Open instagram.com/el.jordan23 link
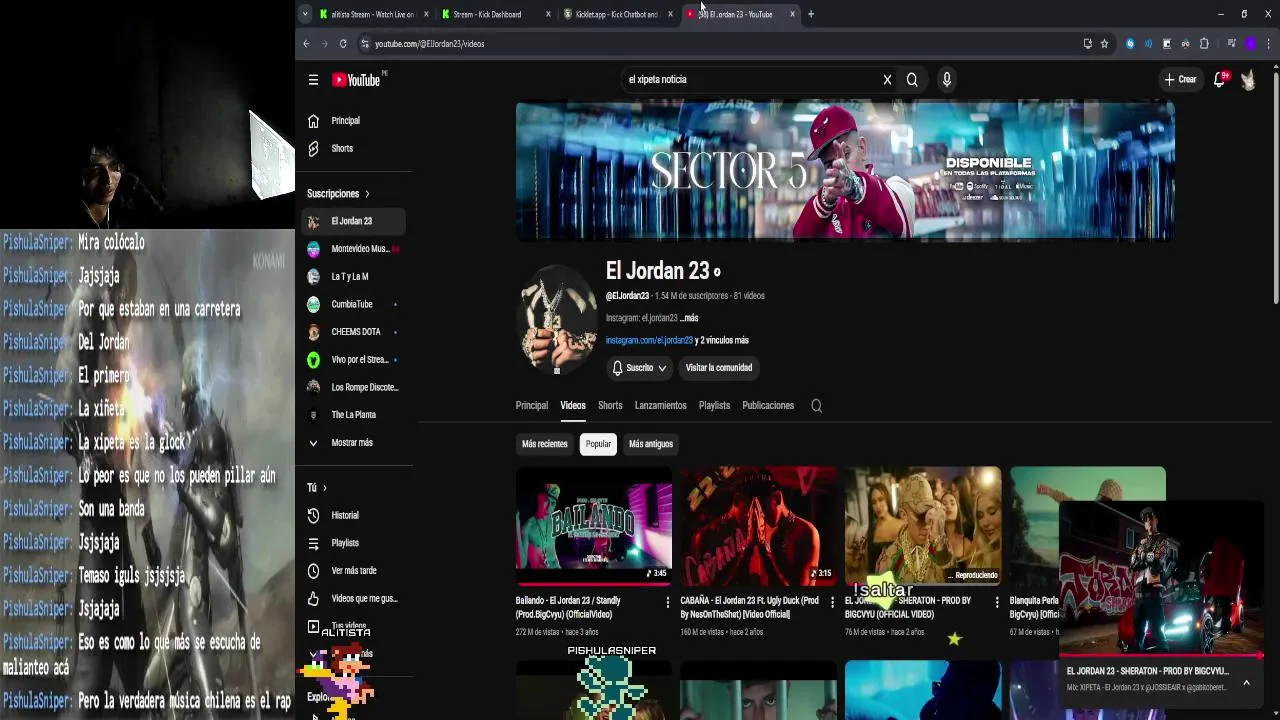The image size is (1280, 720). [649, 341]
